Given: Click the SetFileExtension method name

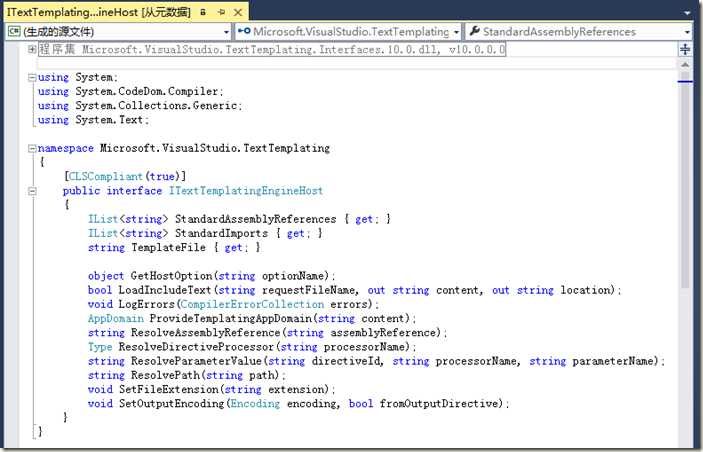Looking at the screenshot, I should point(169,390).
